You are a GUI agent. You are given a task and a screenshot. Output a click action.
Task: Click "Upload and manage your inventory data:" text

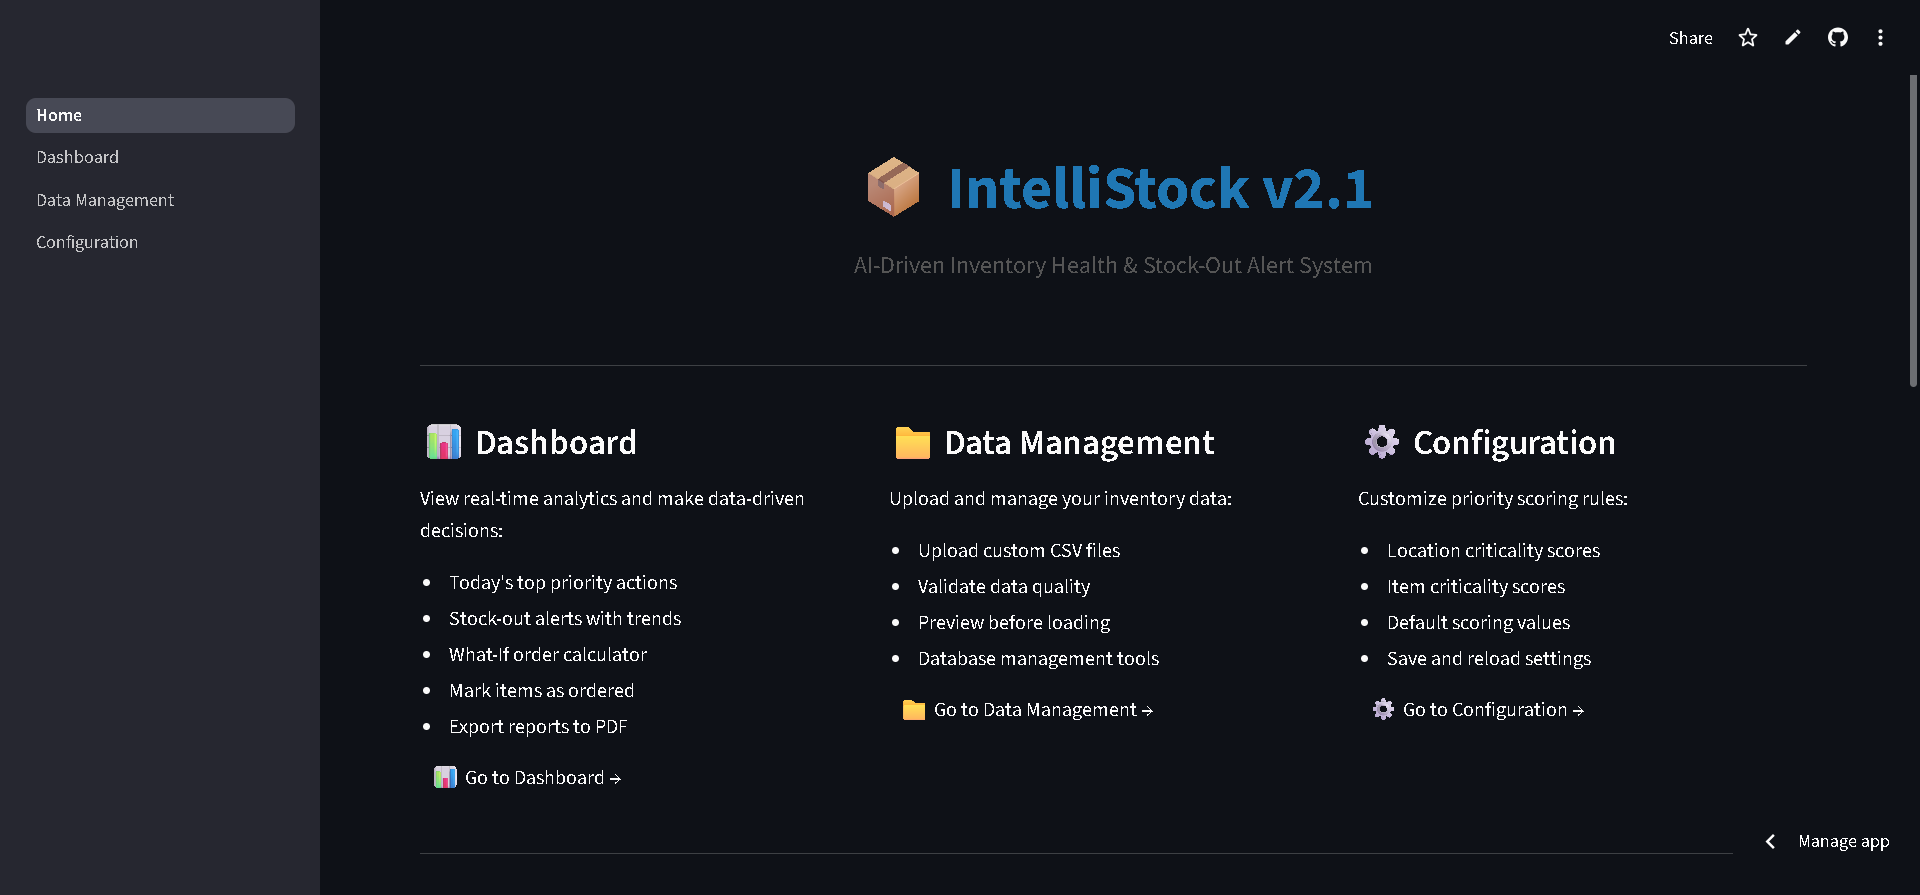pos(1061,499)
